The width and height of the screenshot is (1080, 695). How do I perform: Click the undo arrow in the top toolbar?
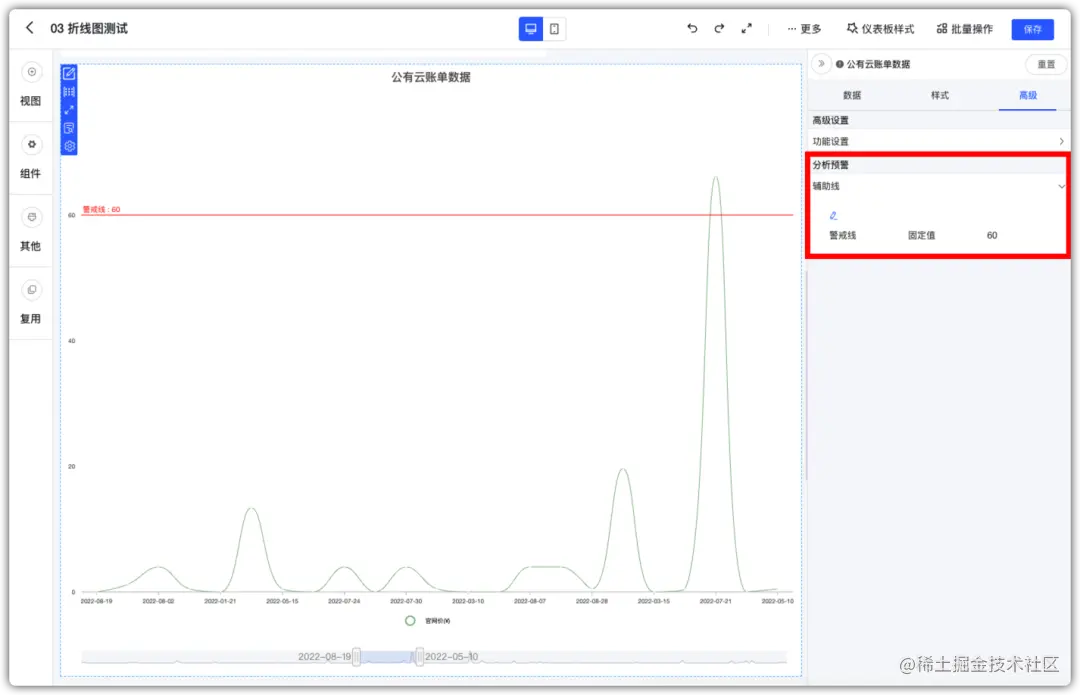point(691,29)
